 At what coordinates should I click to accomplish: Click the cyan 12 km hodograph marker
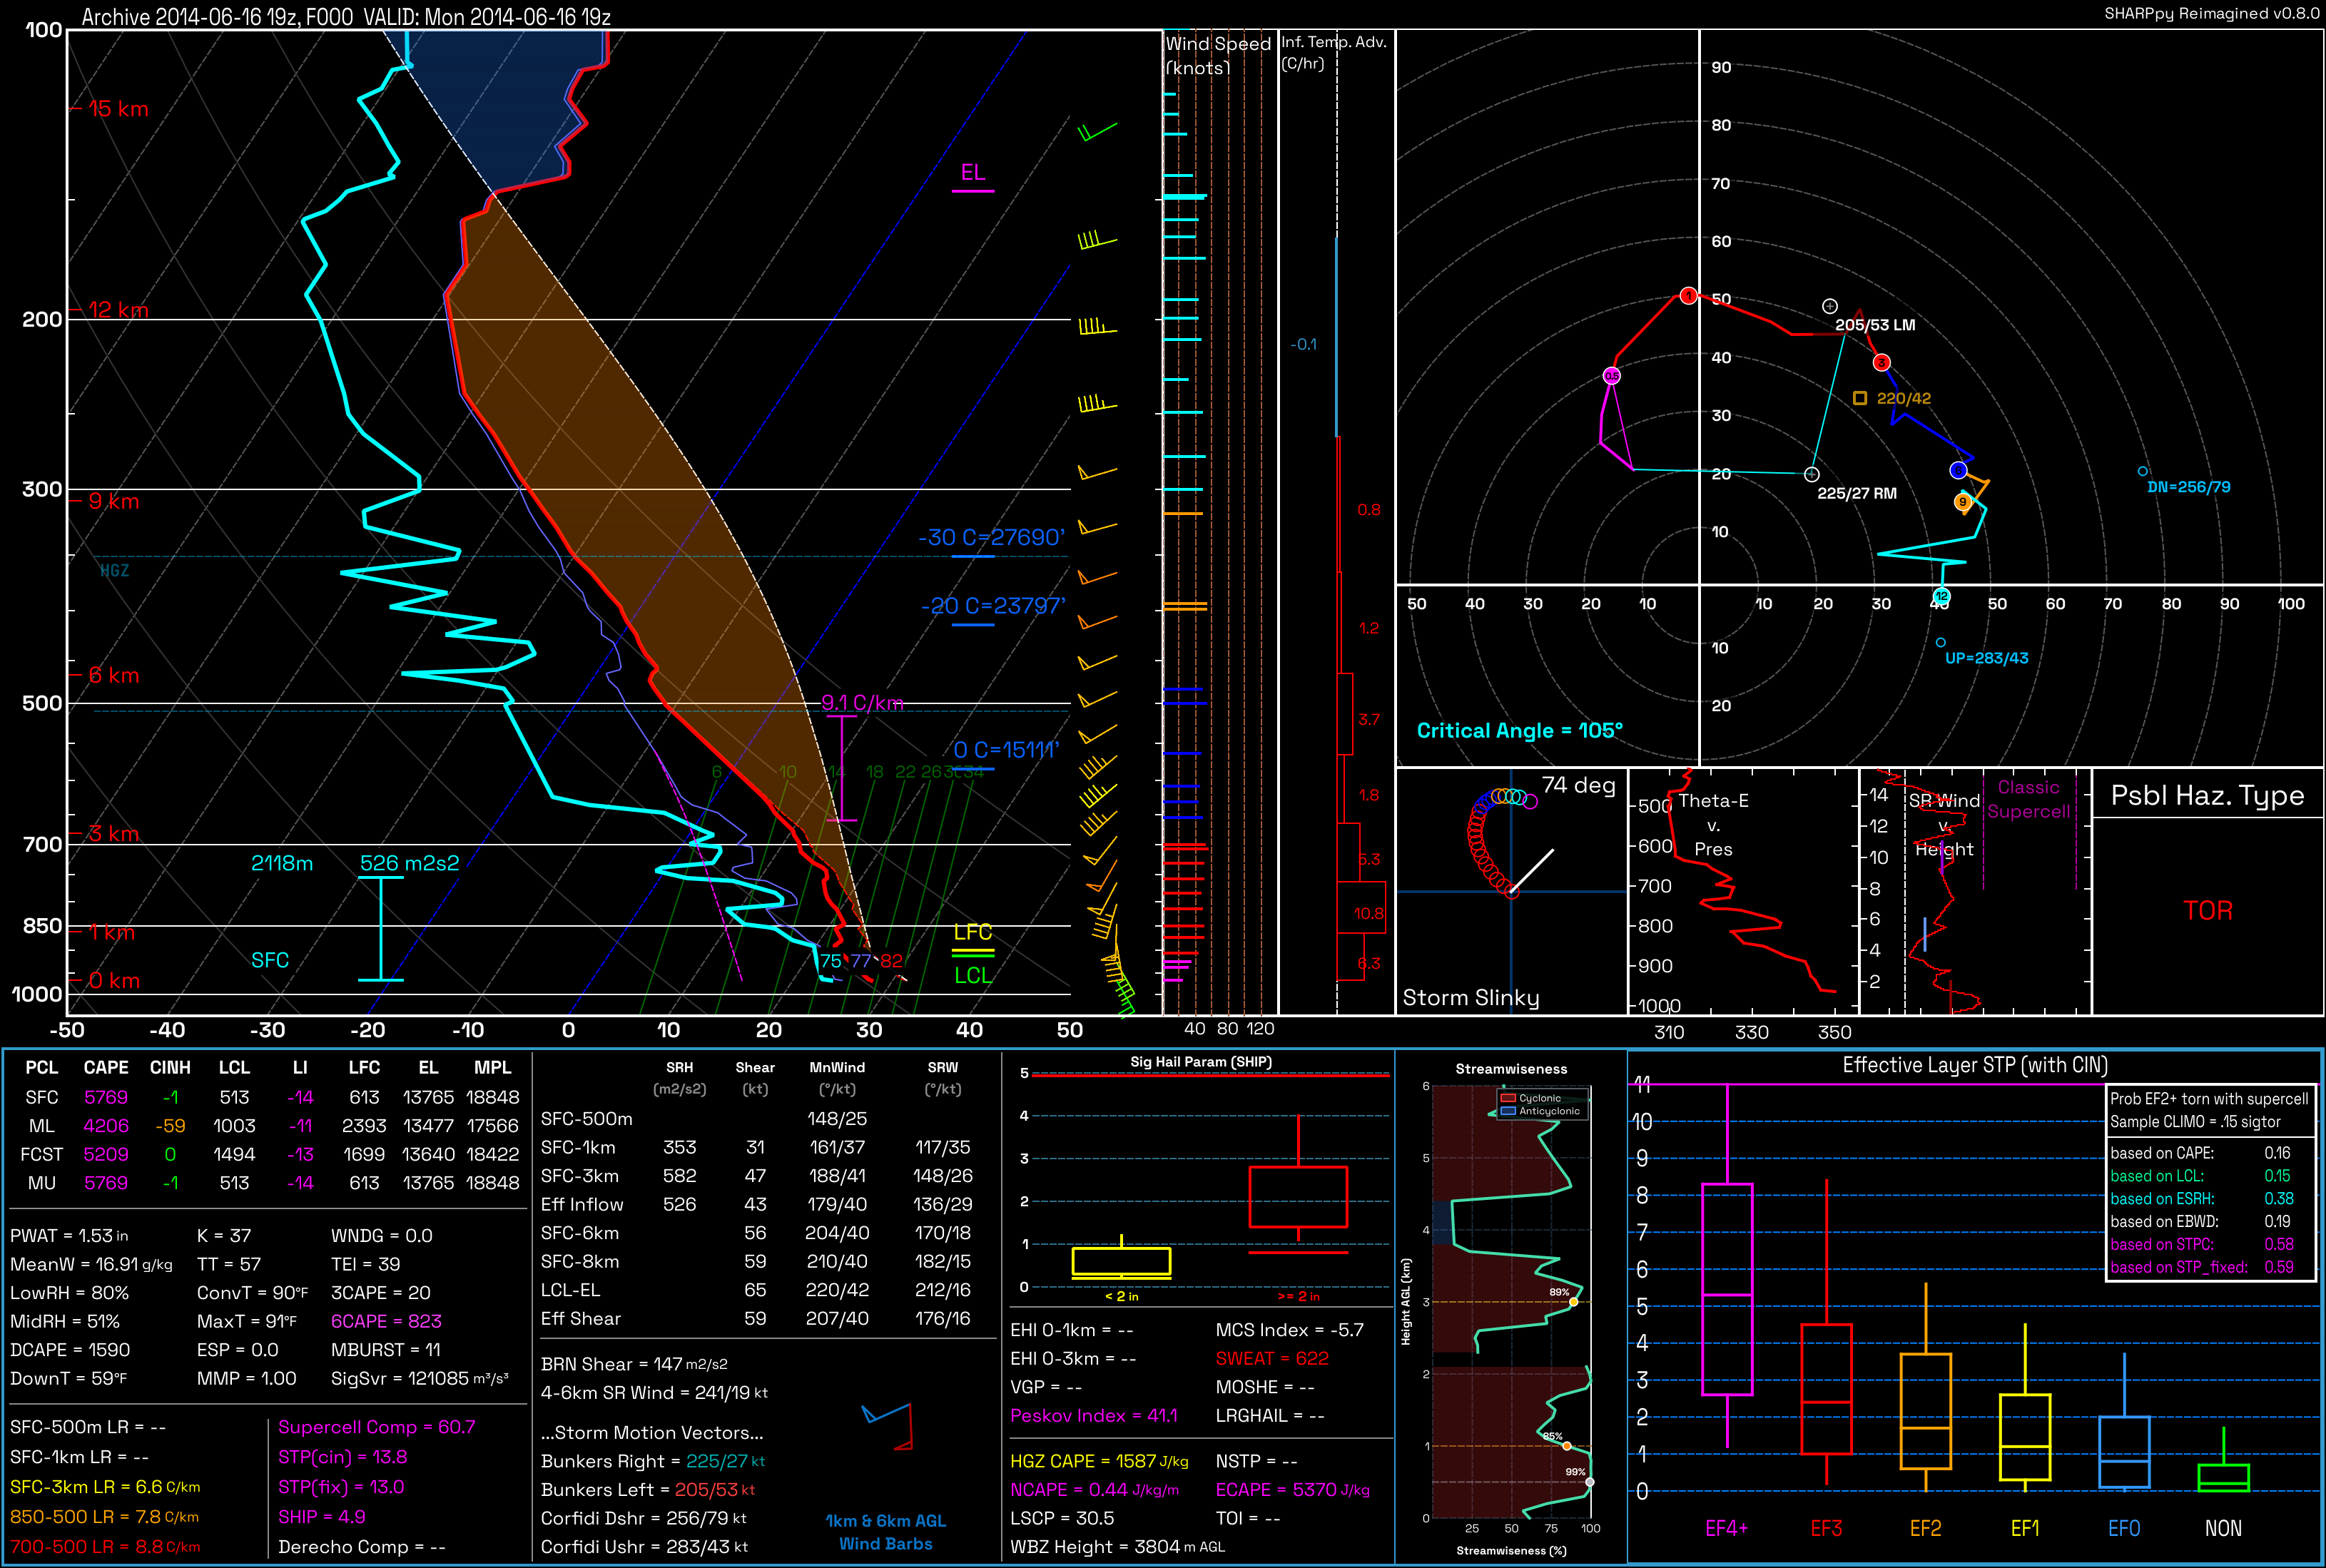coord(1941,596)
